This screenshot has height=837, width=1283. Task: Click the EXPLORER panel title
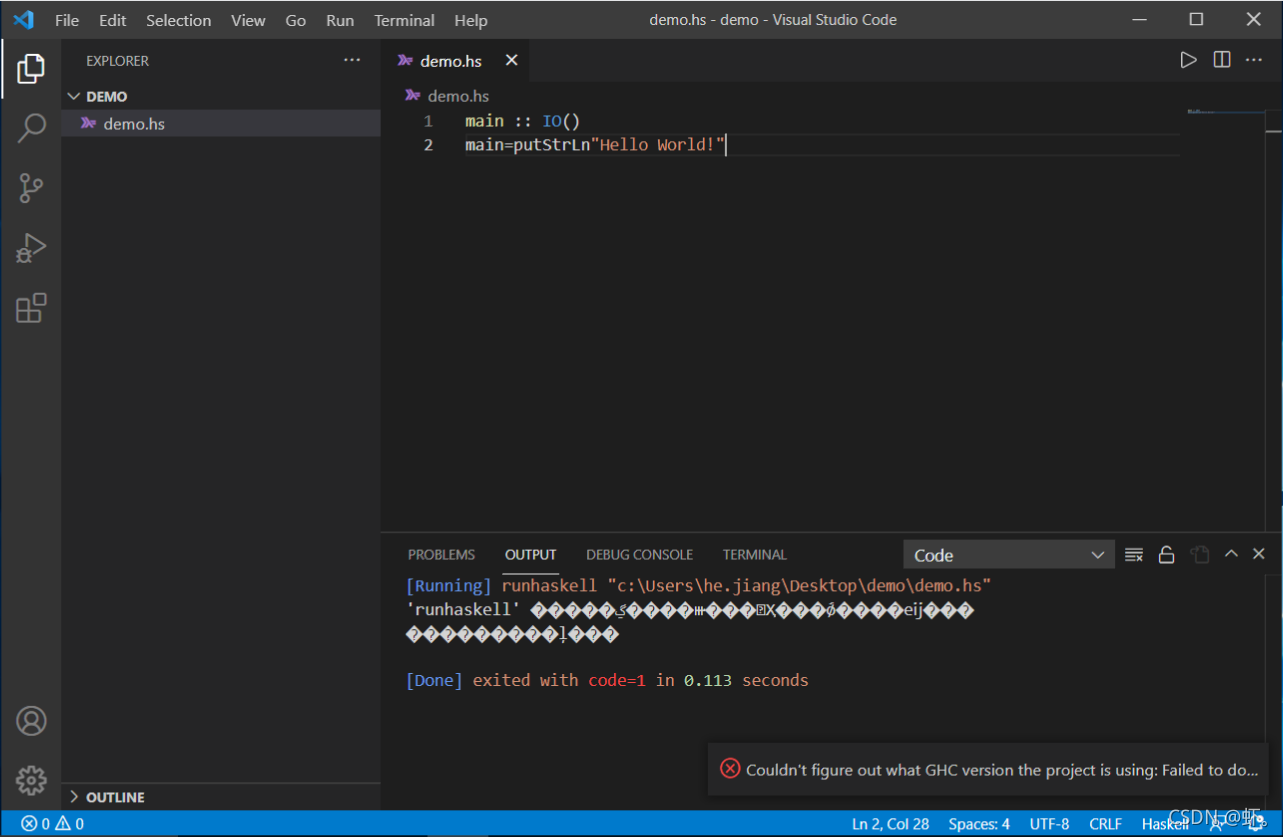117,61
